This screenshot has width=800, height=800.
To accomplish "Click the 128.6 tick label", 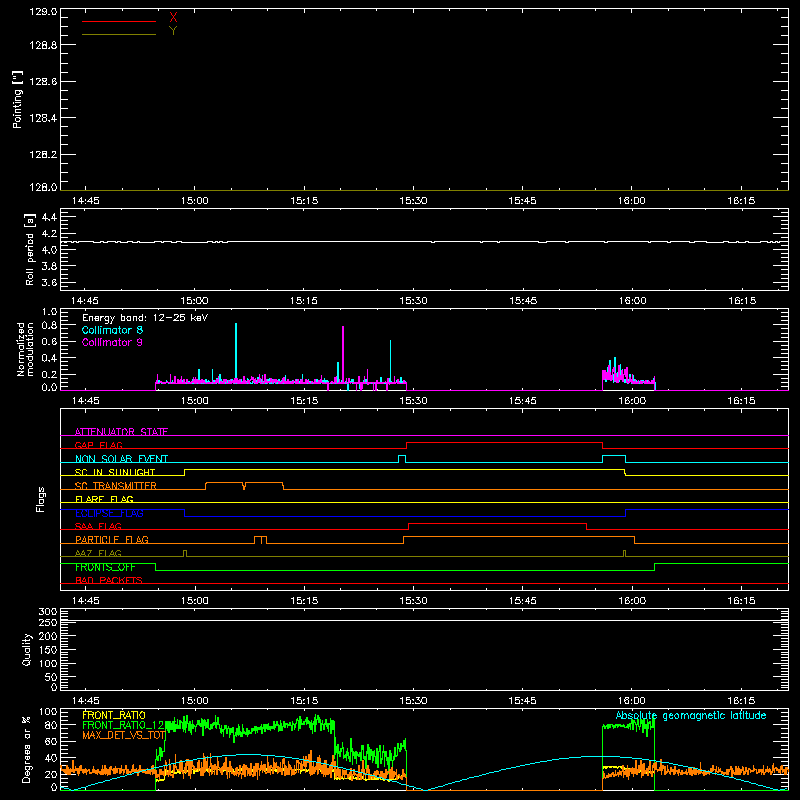I will [43, 82].
